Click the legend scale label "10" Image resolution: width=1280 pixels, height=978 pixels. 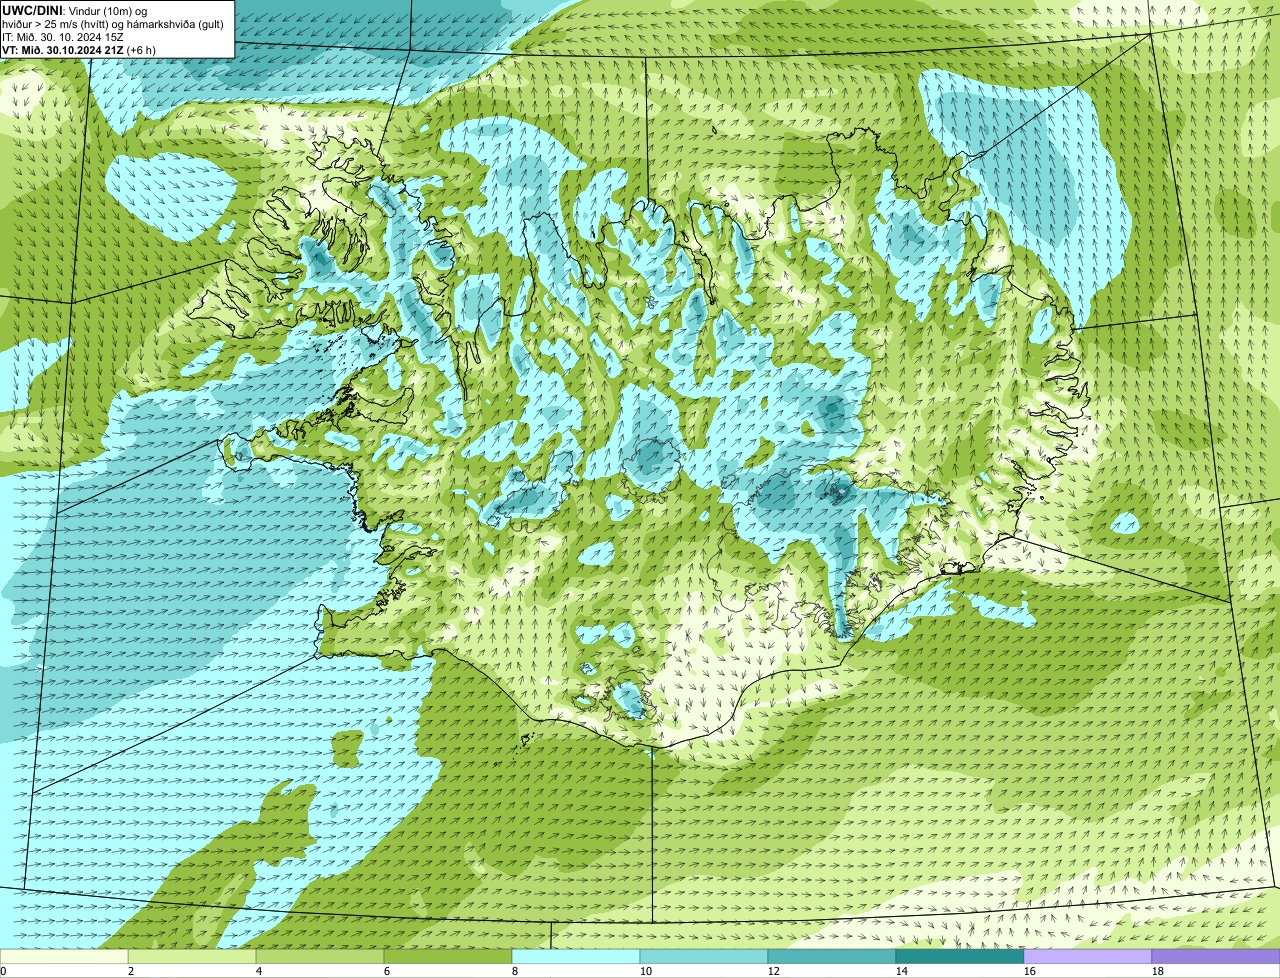(x=646, y=971)
